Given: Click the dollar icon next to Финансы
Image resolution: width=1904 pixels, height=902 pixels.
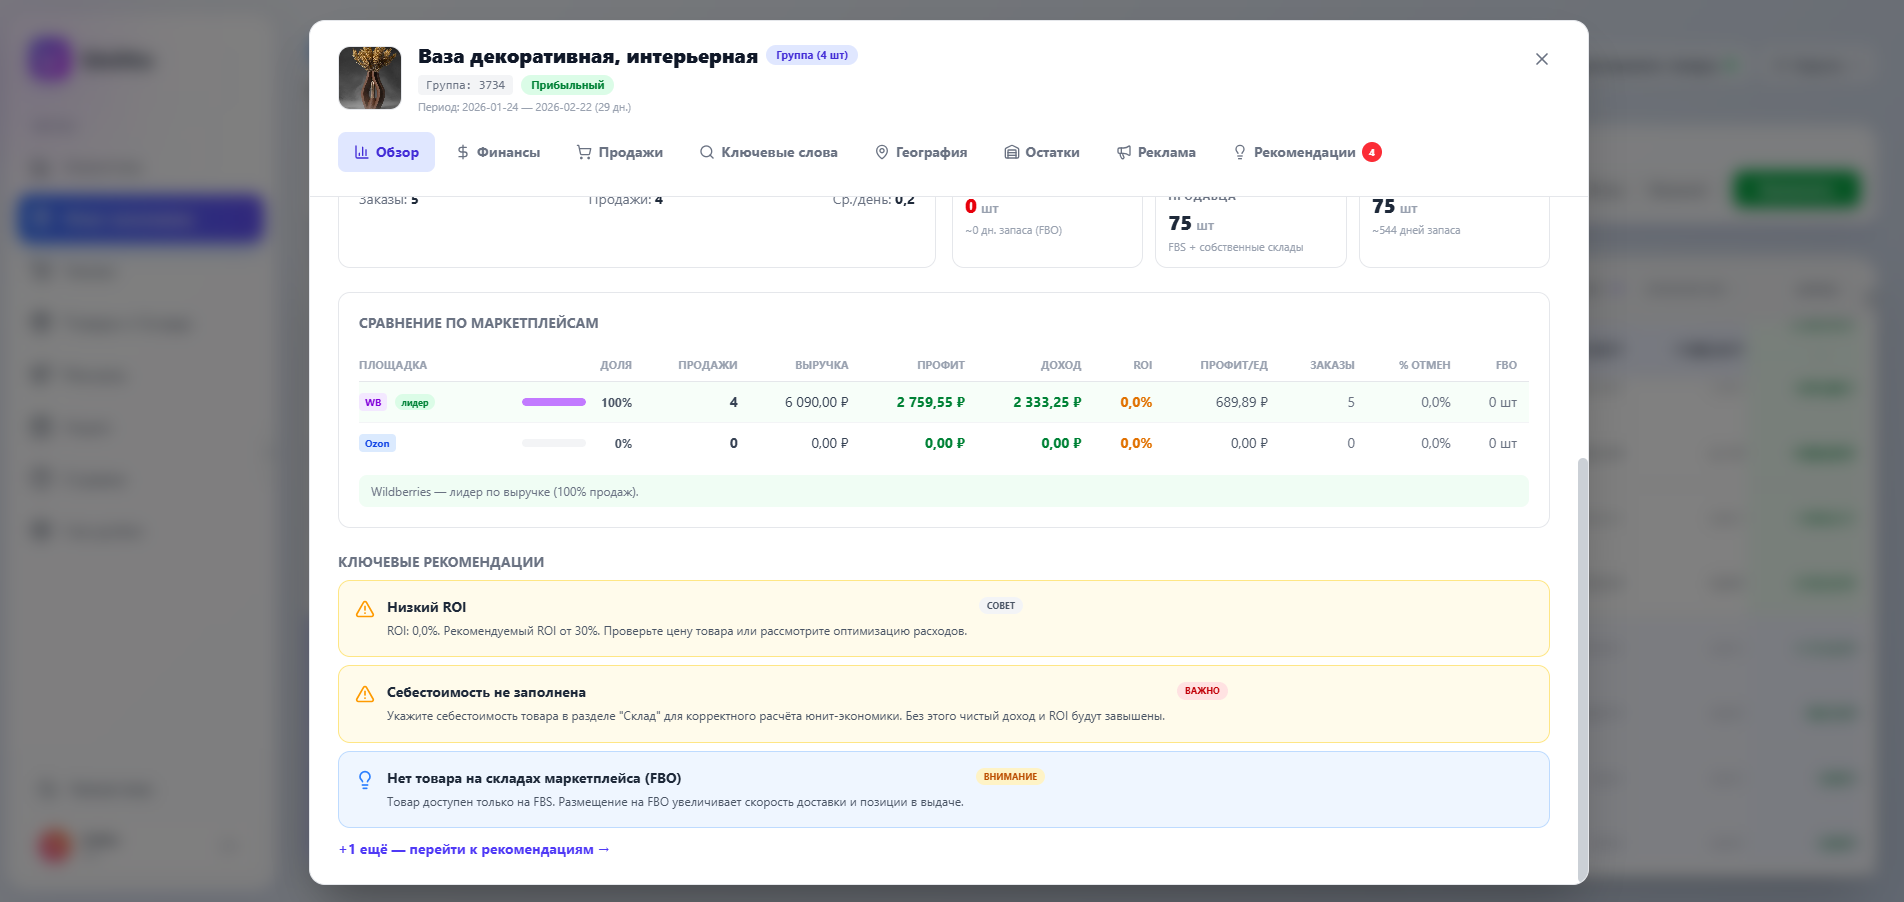Looking at the screenshot, I should pos(463,152).
